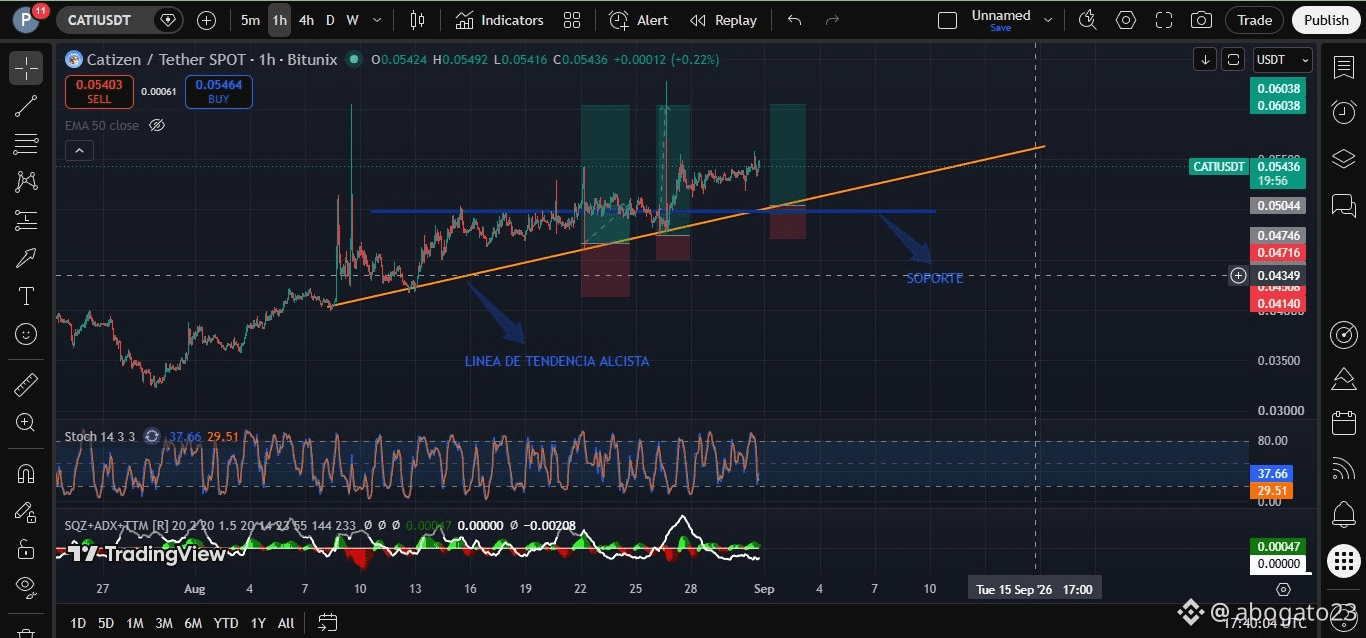Toggle EMA 50 indicator visibility eye
This screenshot has width=1366, height=638.
click(x=156, y=125)
